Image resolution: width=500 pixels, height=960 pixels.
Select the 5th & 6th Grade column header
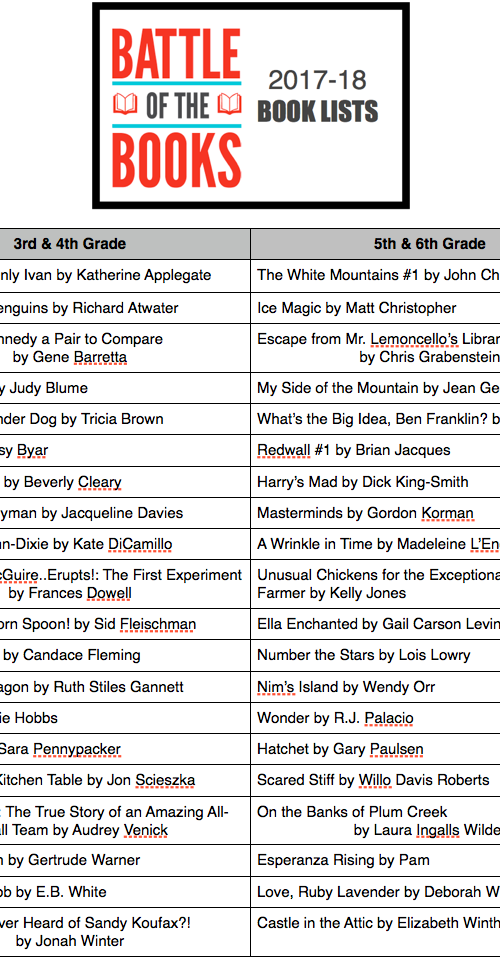tap(375, 244)
